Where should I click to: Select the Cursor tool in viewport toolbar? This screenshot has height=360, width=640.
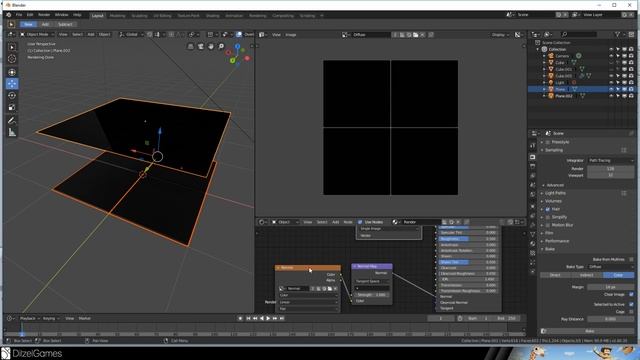click(12, 59)
